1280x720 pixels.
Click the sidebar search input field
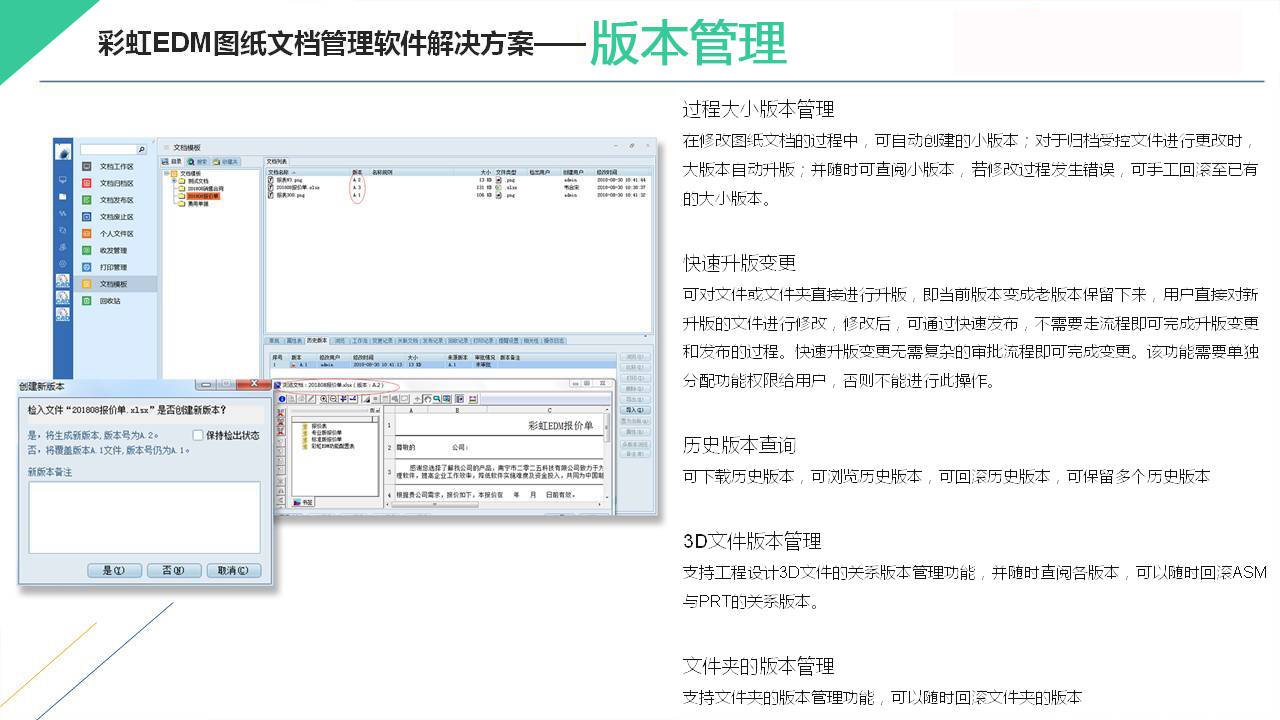[109, 149]
